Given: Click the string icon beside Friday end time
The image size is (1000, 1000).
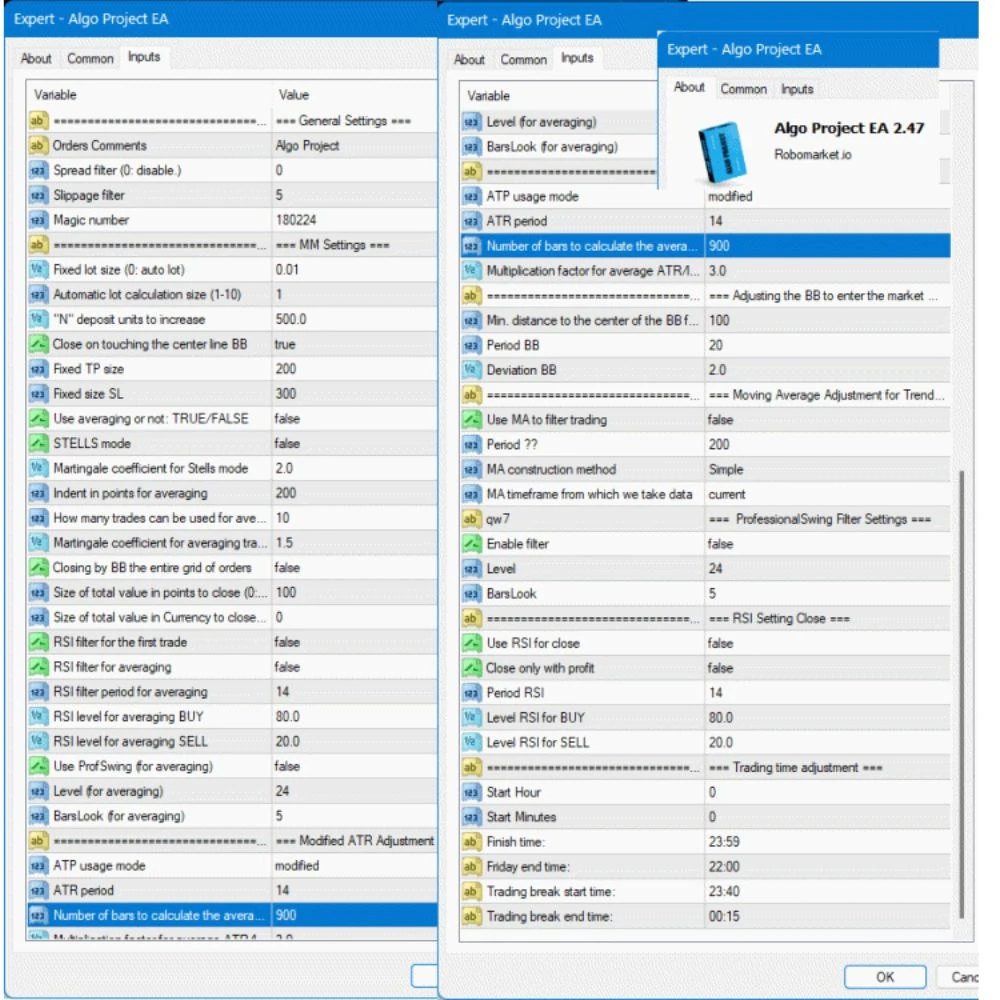Looking at the screenshot, I should (x=471, y=867).
